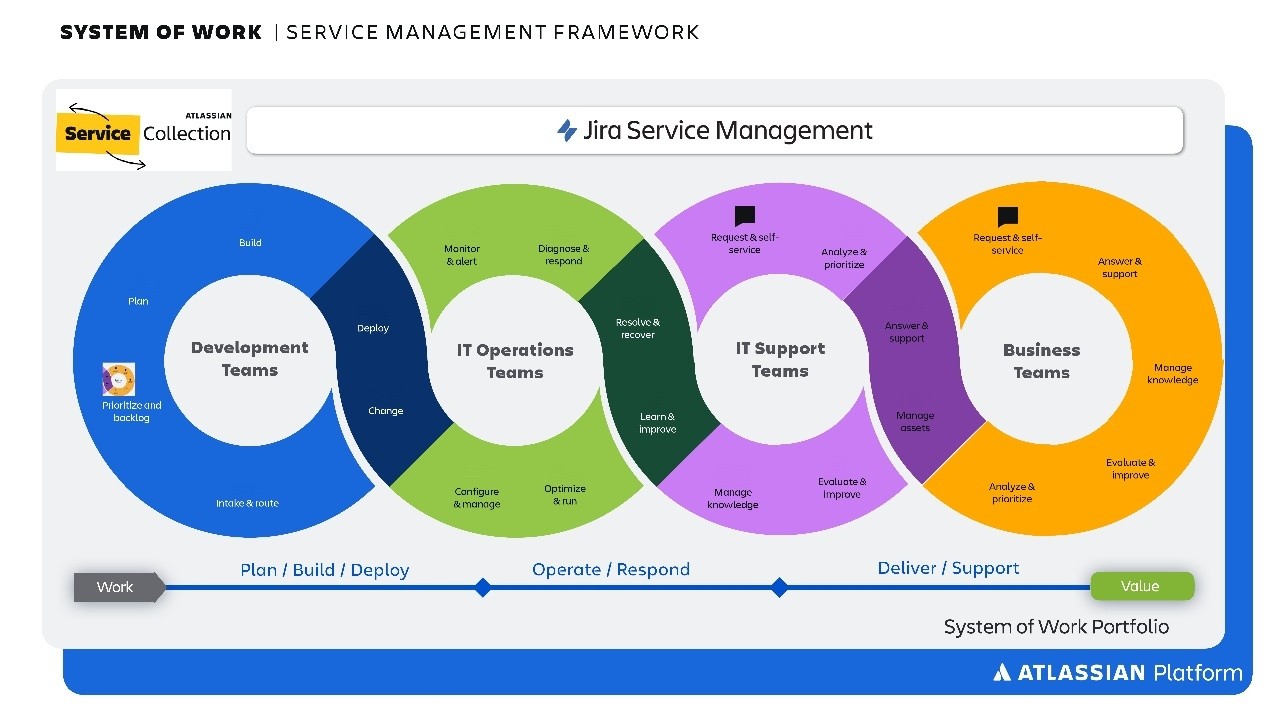This screenshot has height=713, width=1267.
Task: Click the small thumbnail above Prioritize and backlog
Action: (x=118, y=380)
